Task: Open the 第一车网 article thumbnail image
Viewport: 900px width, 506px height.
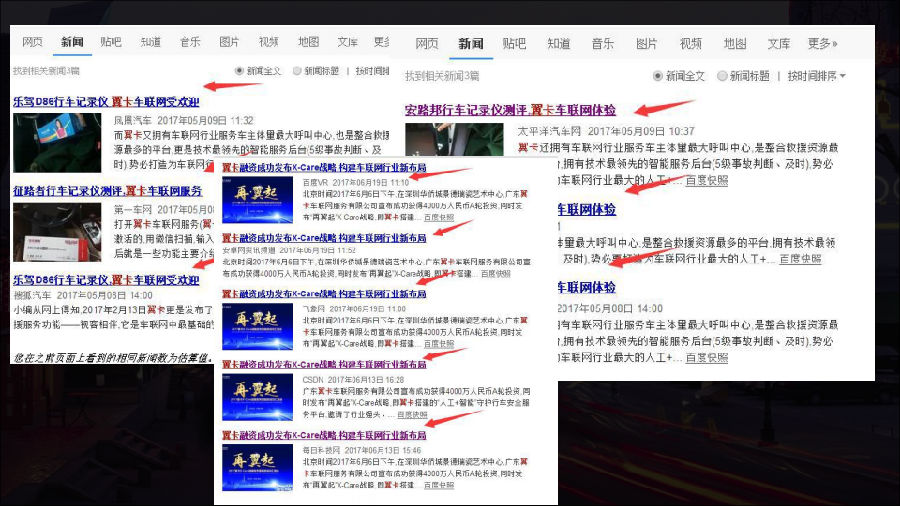Action: (x=57, y=232)
